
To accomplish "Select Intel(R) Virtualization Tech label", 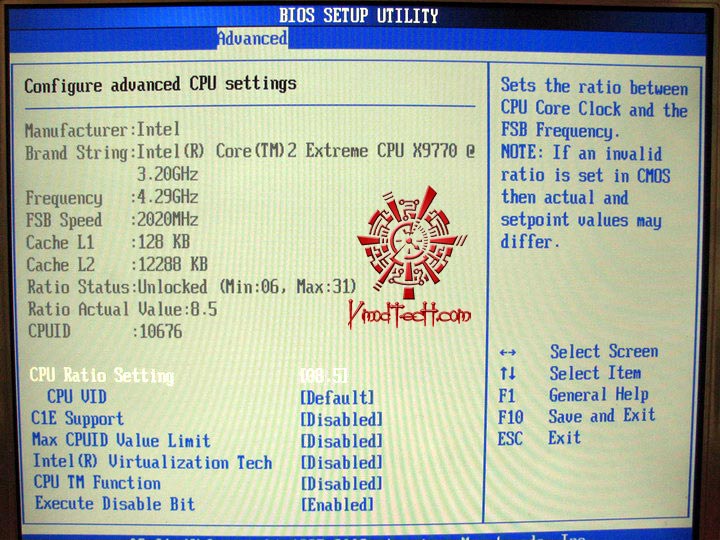I will [152, 462].
